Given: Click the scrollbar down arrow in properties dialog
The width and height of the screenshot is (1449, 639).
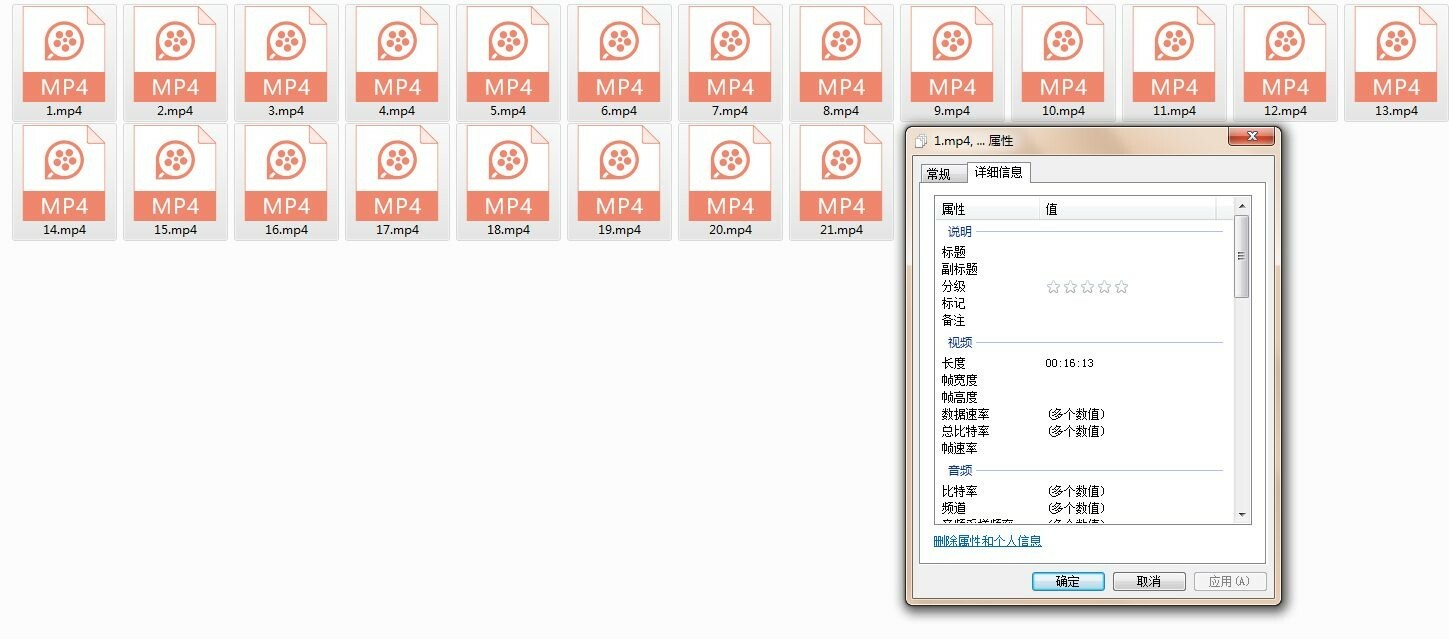Looking at the screenshot, I should coord(1242,515).
